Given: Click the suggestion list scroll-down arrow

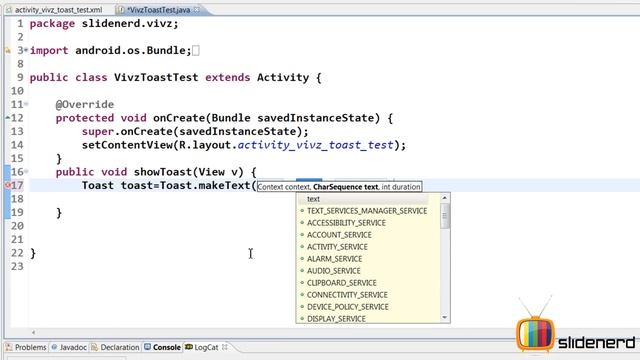Looking at the screenshot, I should pos(445,318).
